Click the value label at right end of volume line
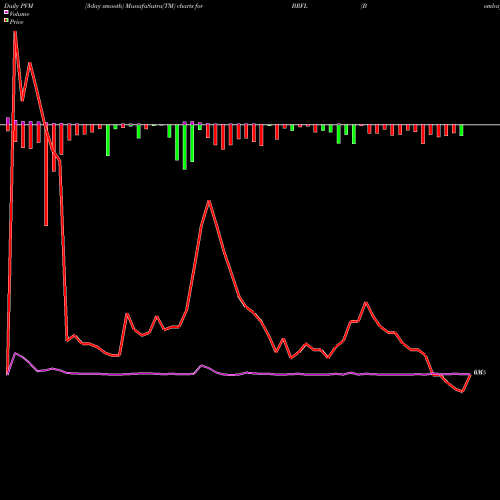Screen dimensions: 500x500 click(x=480, y=372)
